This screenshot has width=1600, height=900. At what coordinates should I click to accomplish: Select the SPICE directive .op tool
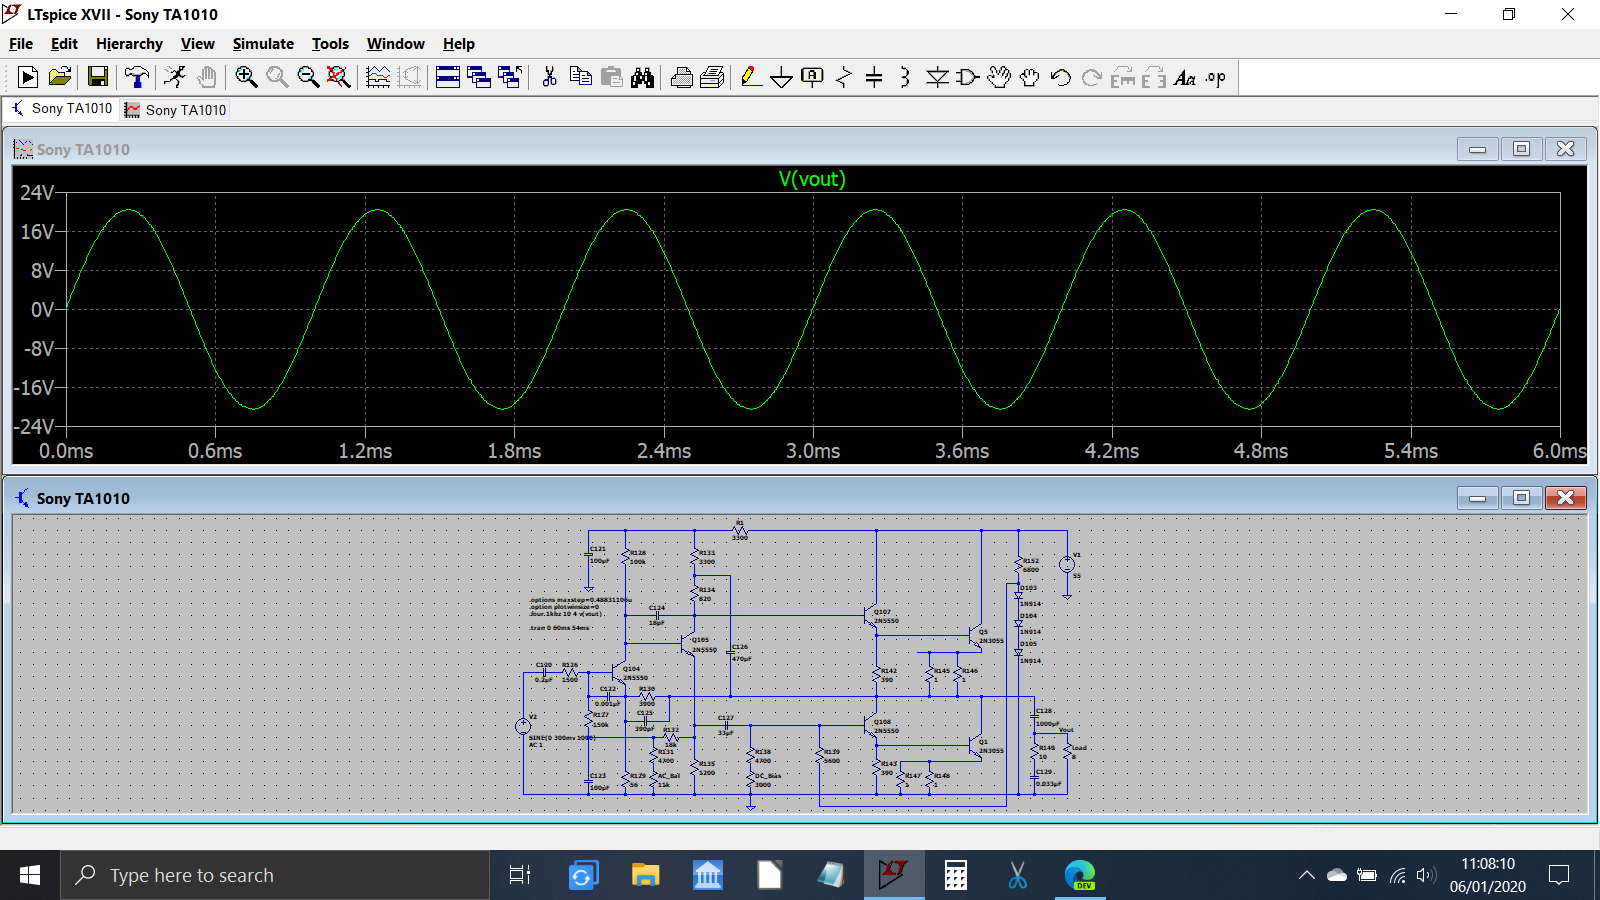coord(1216,77)
